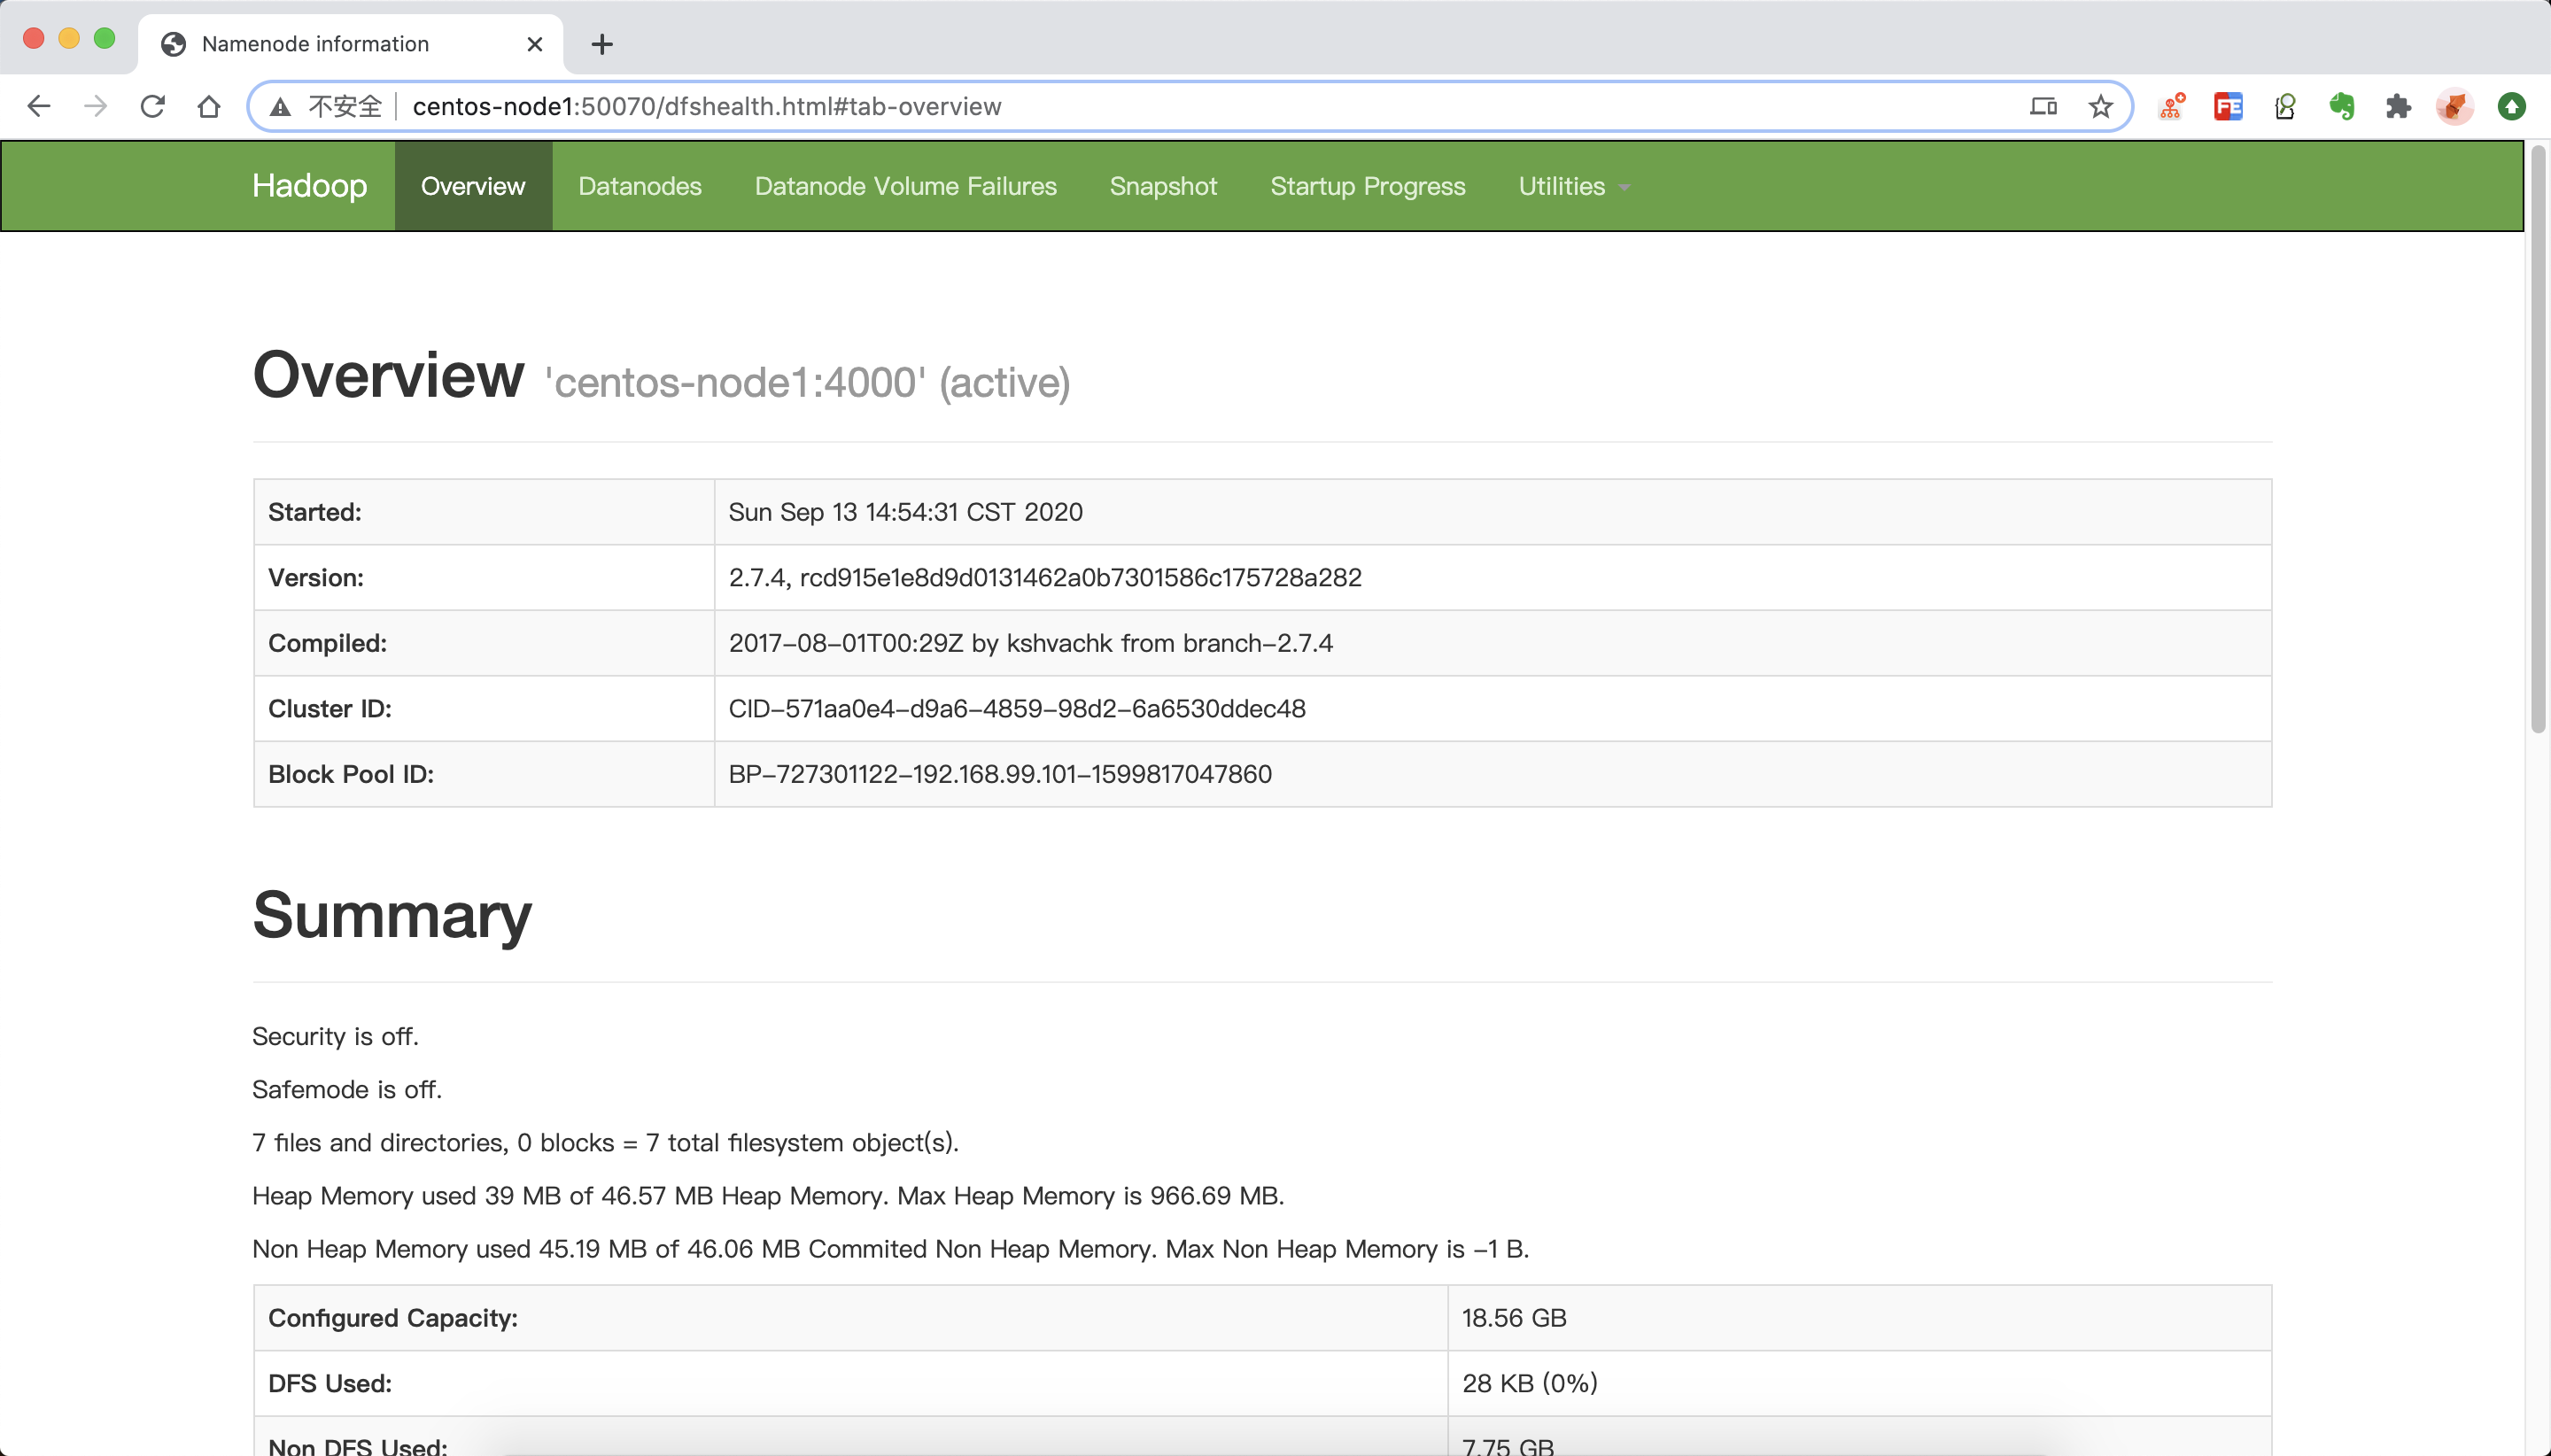Screen dimensions: 2551x1456
Task: Click the 'Version:' label cell
Action: click(x=484, y=578)
